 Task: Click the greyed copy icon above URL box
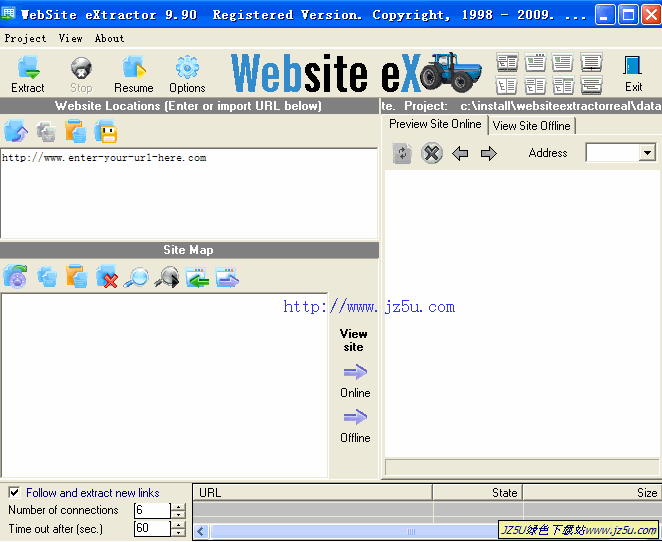[46, 131]
